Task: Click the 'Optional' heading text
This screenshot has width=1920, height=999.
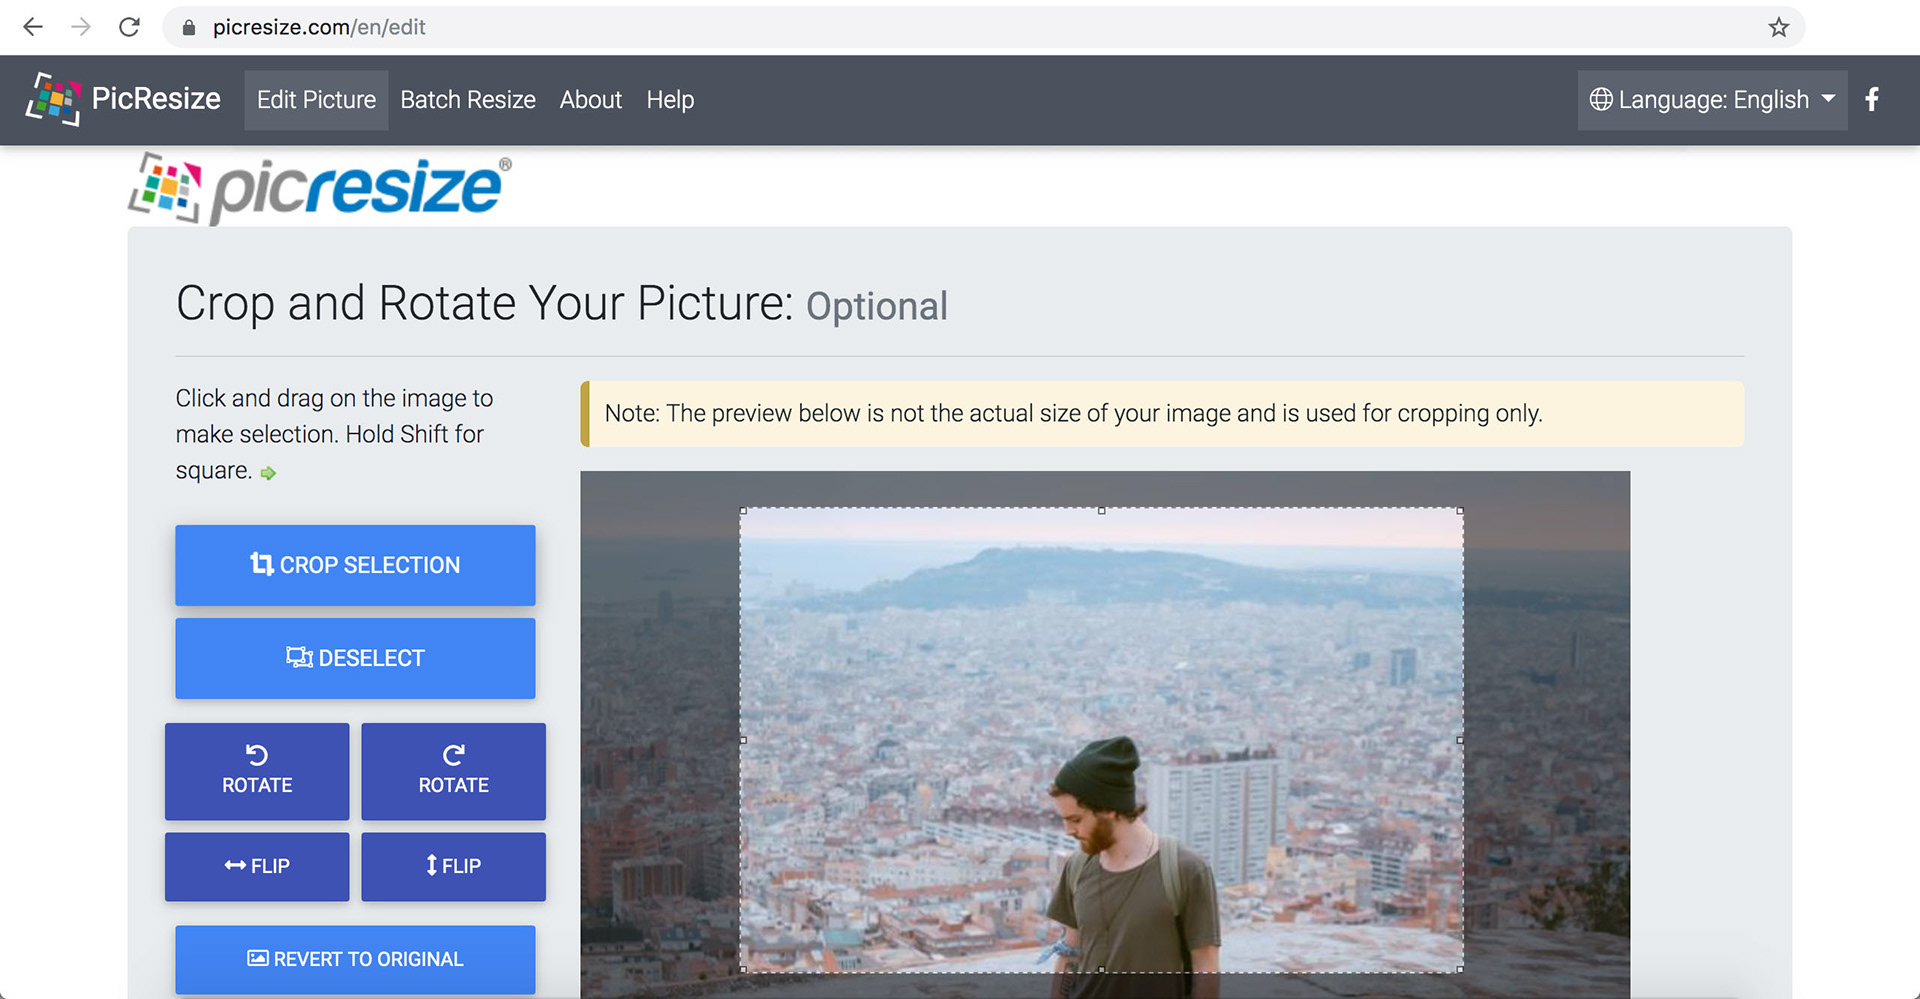Action: click(877, 306)
